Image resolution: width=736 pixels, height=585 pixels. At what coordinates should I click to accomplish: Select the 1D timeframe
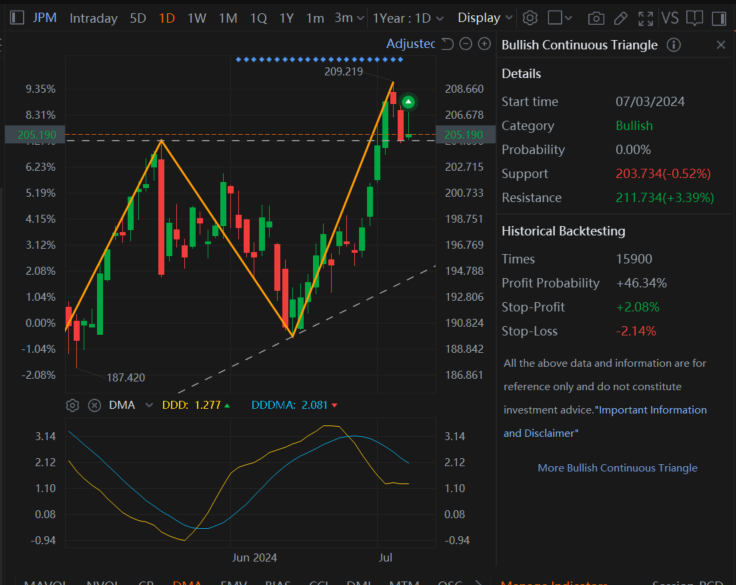point(167,18)
